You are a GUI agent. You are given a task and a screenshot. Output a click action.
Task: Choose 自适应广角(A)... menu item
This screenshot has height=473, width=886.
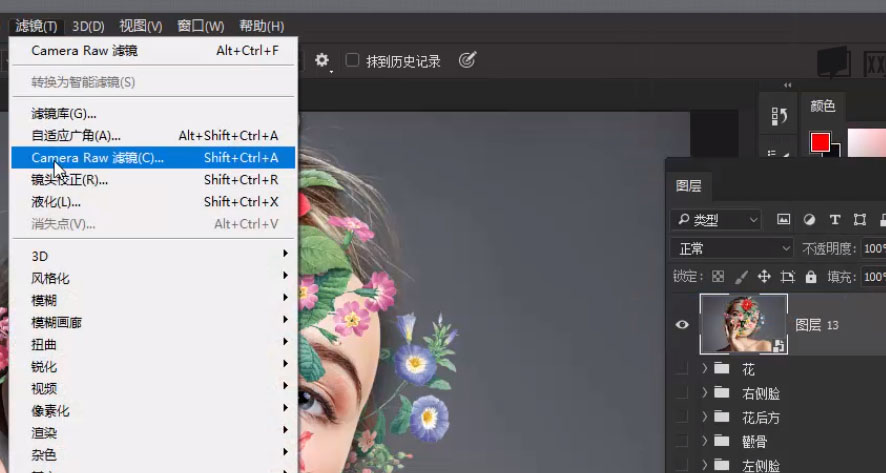(153, 136)
